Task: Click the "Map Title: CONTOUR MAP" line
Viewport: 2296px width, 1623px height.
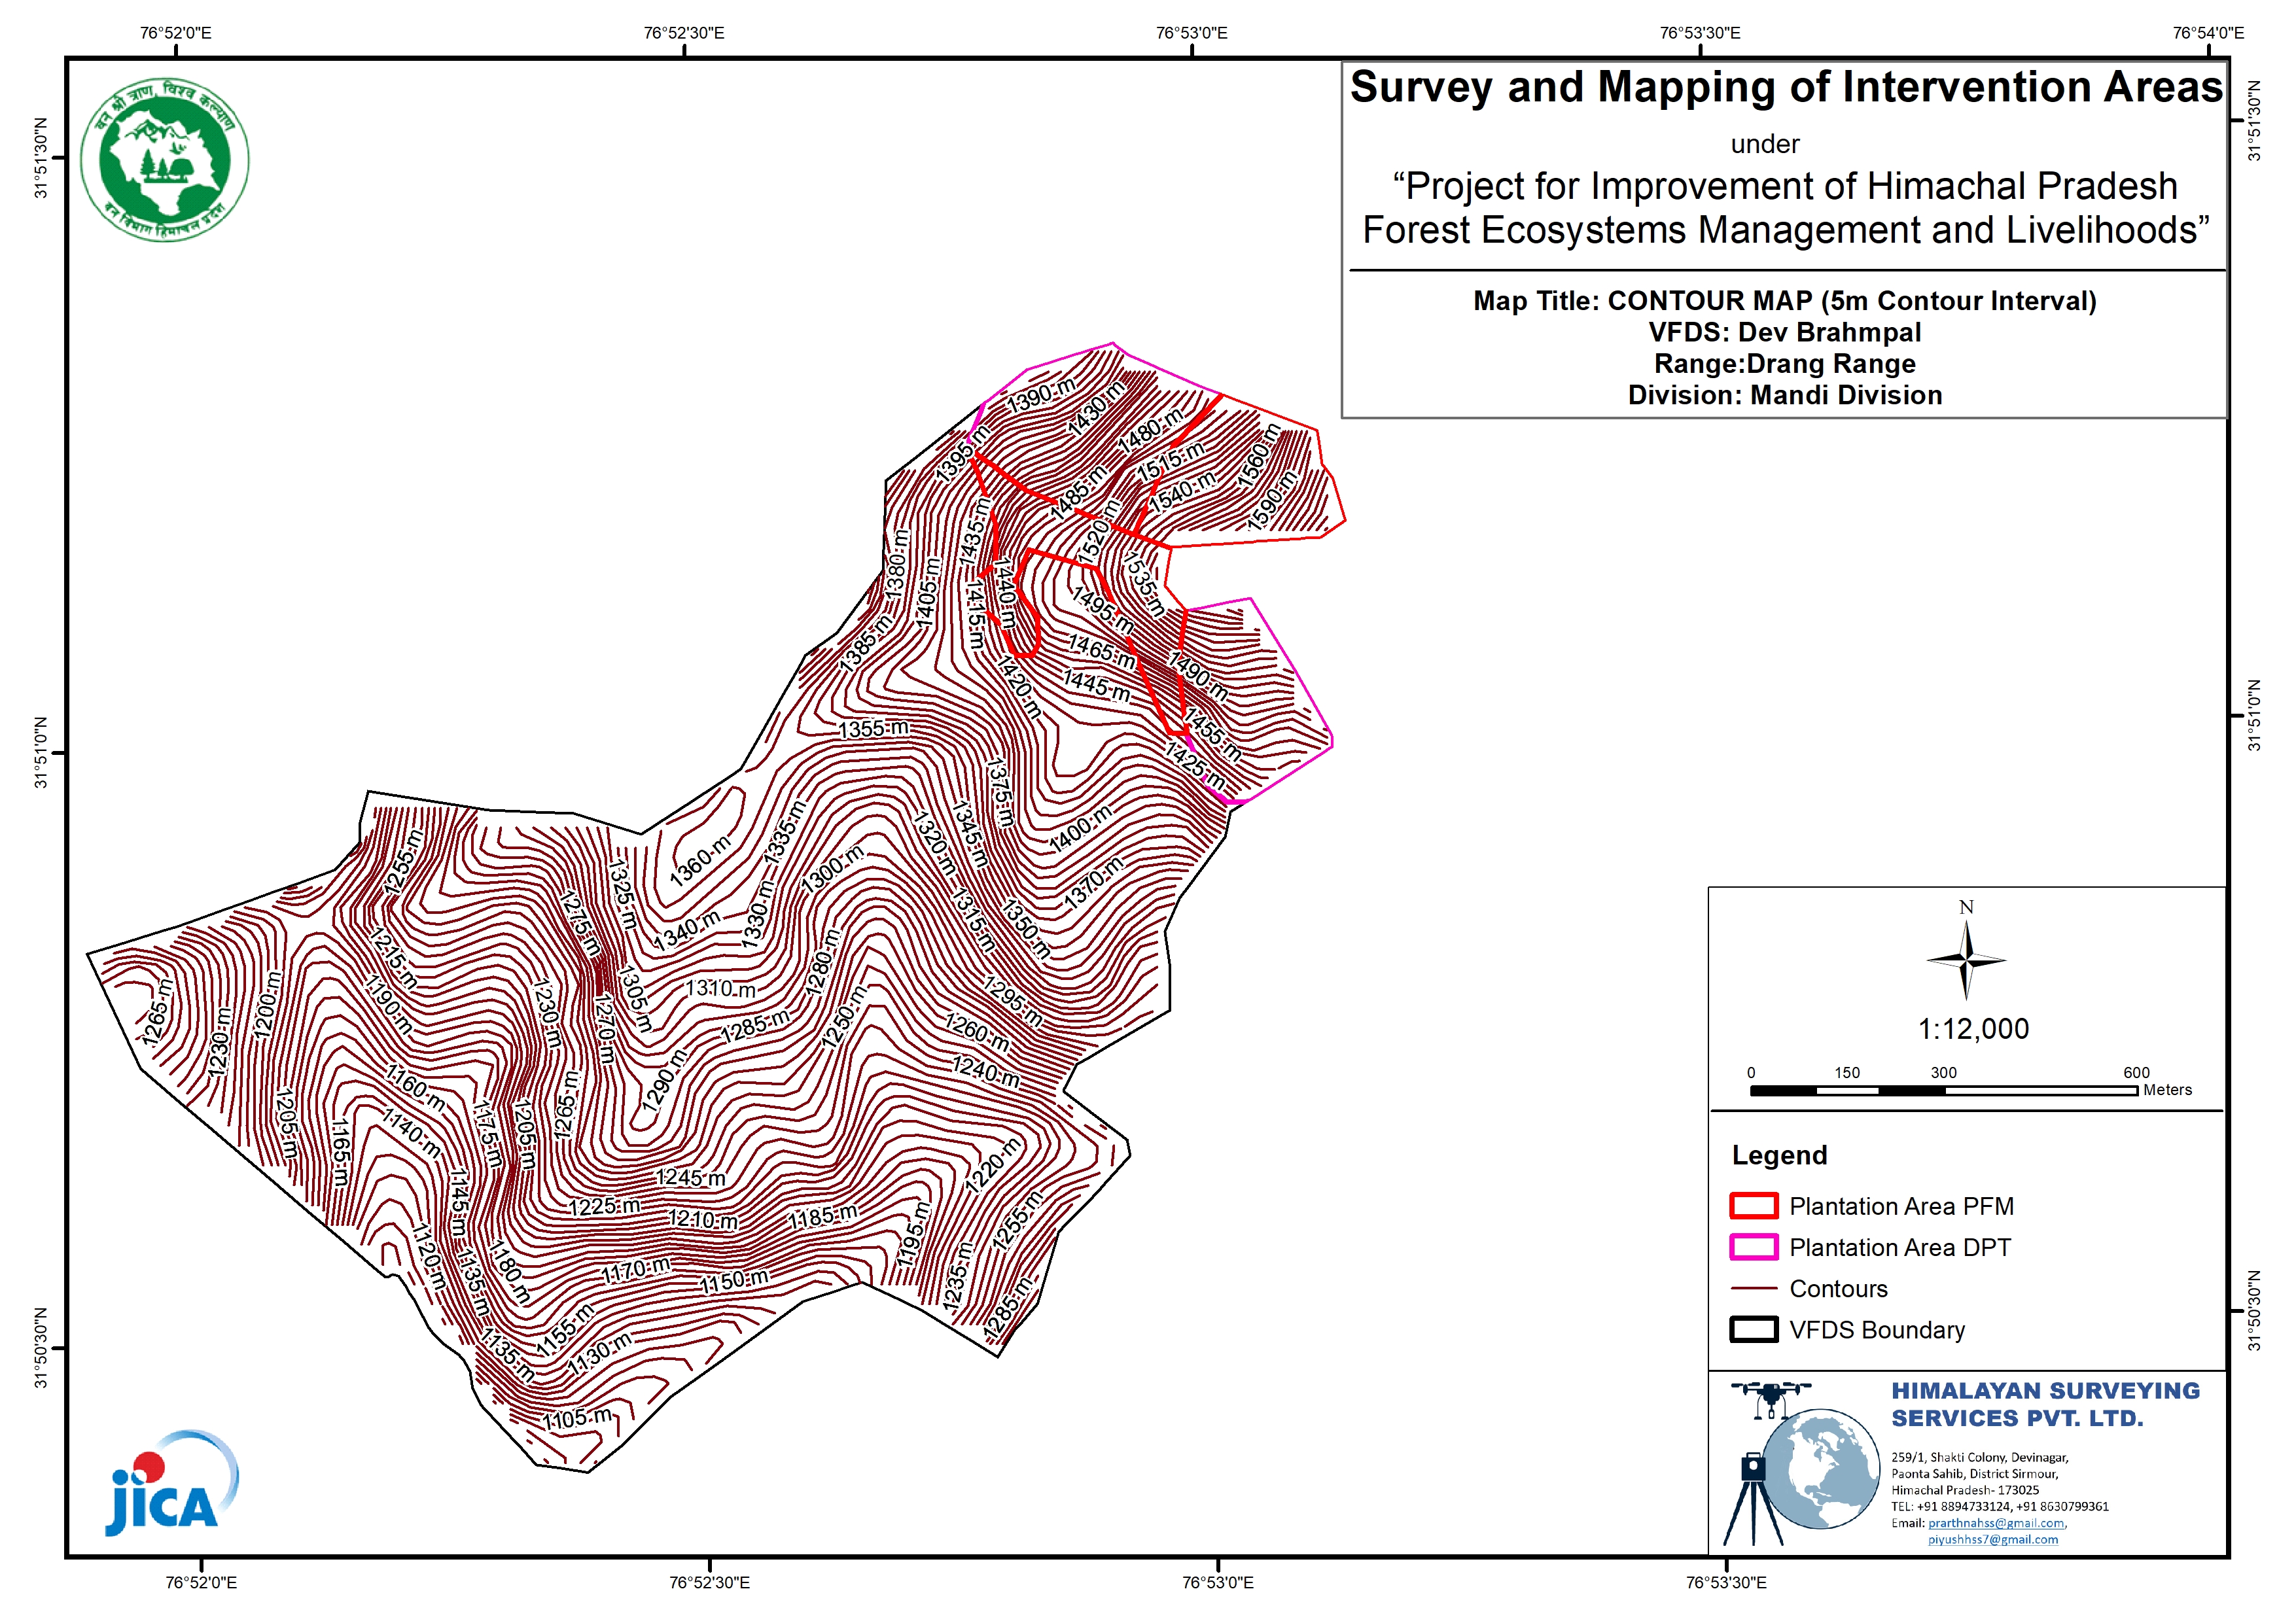Action: [x=1785, y=301]
